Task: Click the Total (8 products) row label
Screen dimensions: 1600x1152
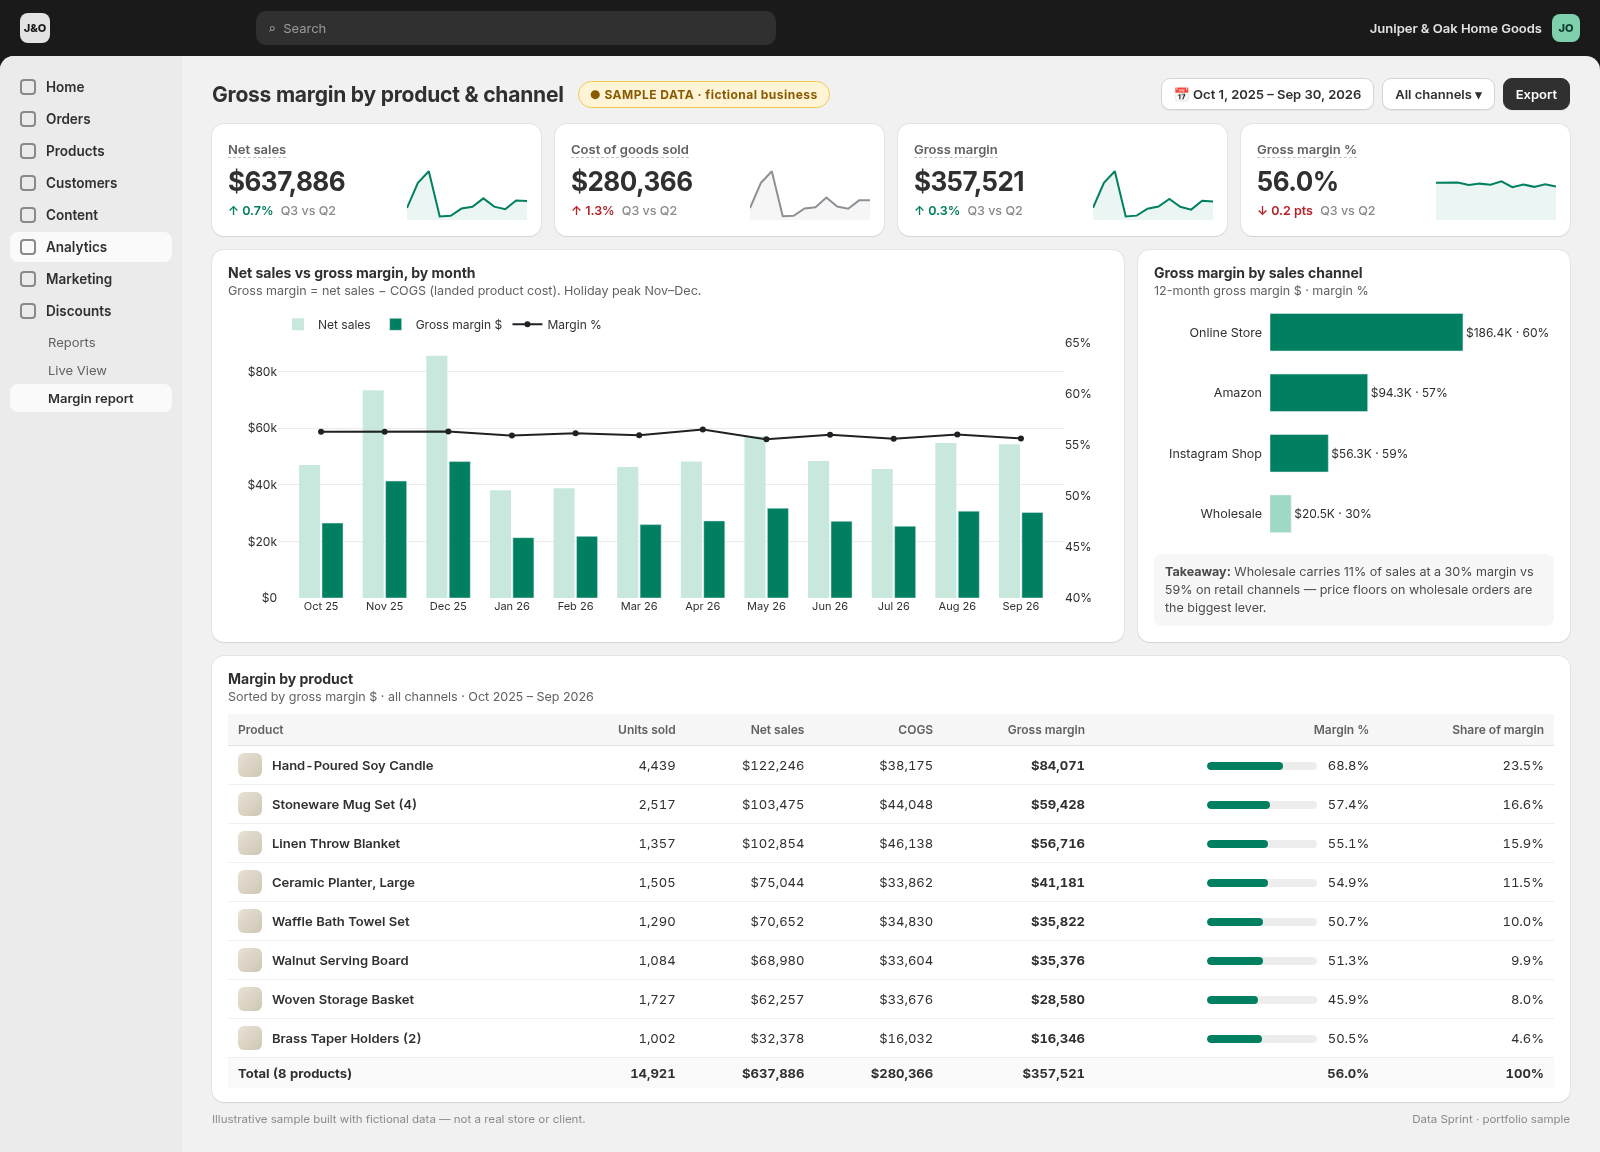Action: [295, 1073]
